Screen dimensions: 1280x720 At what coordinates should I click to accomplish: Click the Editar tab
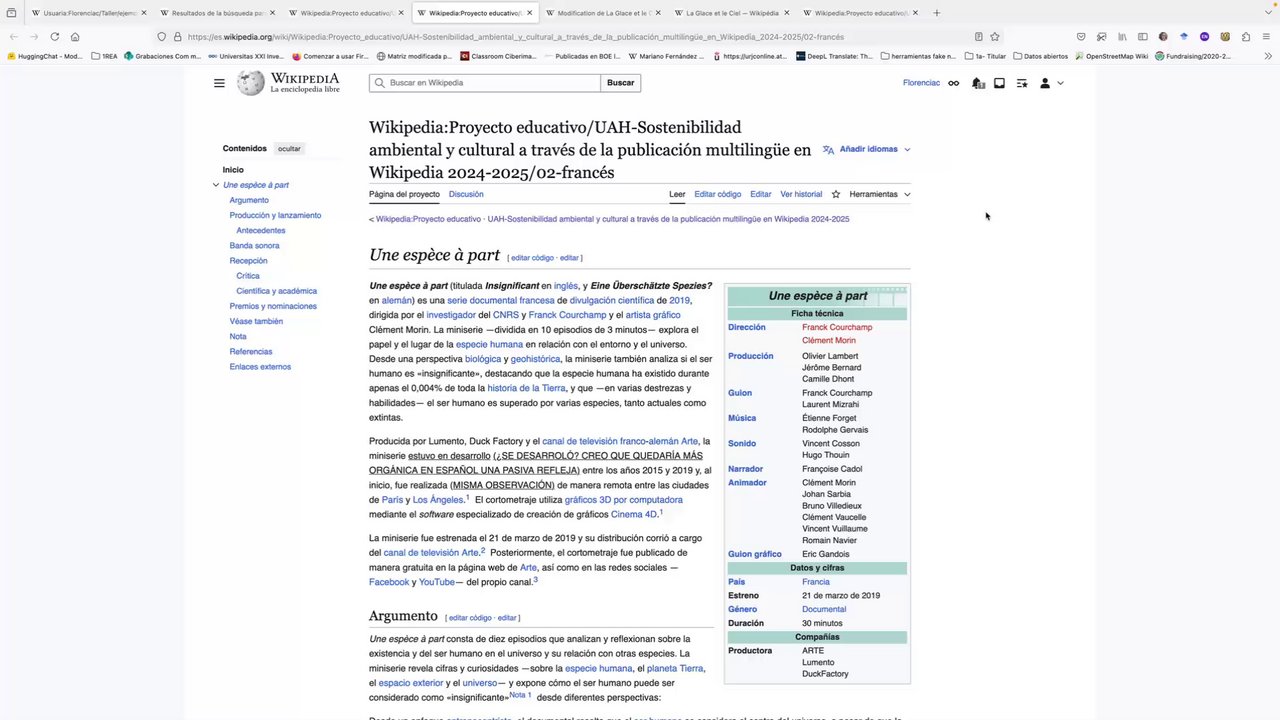[x=761, y=194]
